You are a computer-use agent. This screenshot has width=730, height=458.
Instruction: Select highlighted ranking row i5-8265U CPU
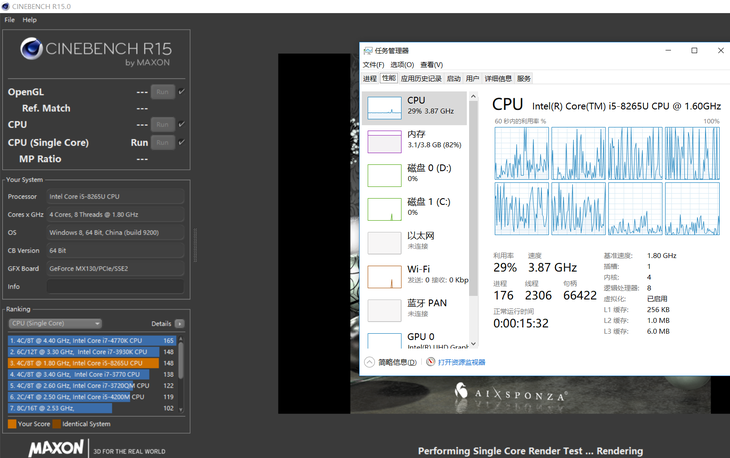pyautogui.click(x=92, y=363)
